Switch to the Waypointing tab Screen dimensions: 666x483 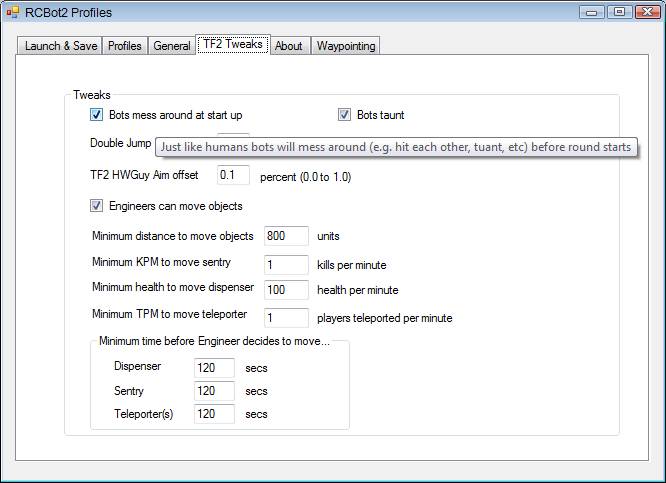[346, 45]
